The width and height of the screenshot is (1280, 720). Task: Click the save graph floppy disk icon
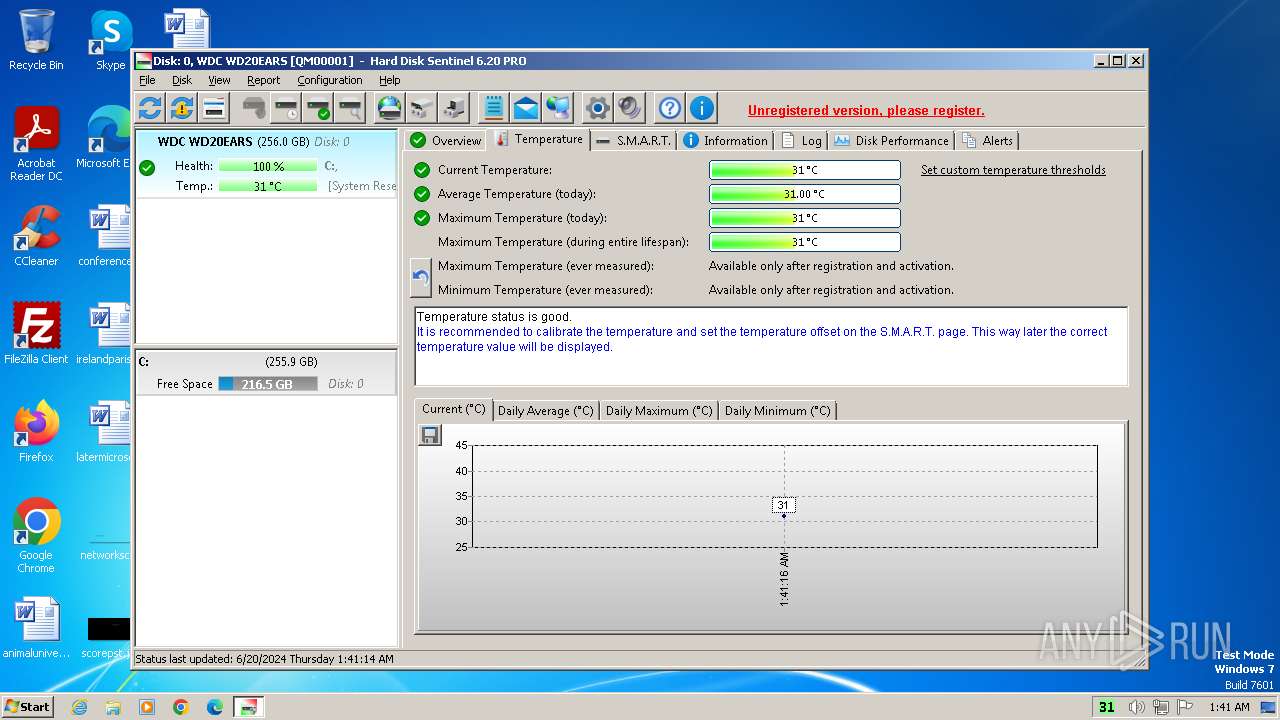tap(430, 435)
